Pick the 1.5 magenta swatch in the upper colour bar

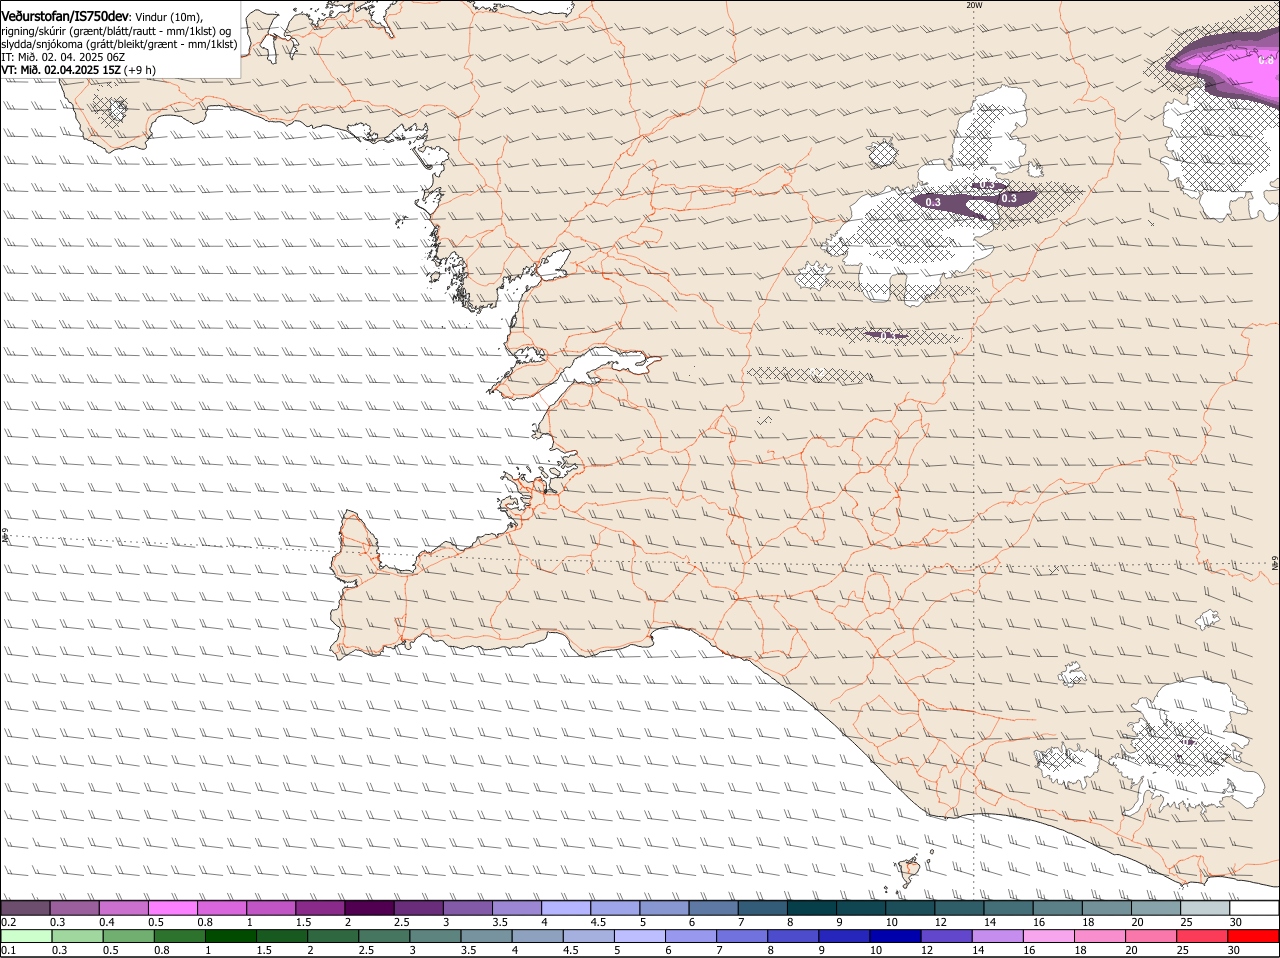pos(319,908)
